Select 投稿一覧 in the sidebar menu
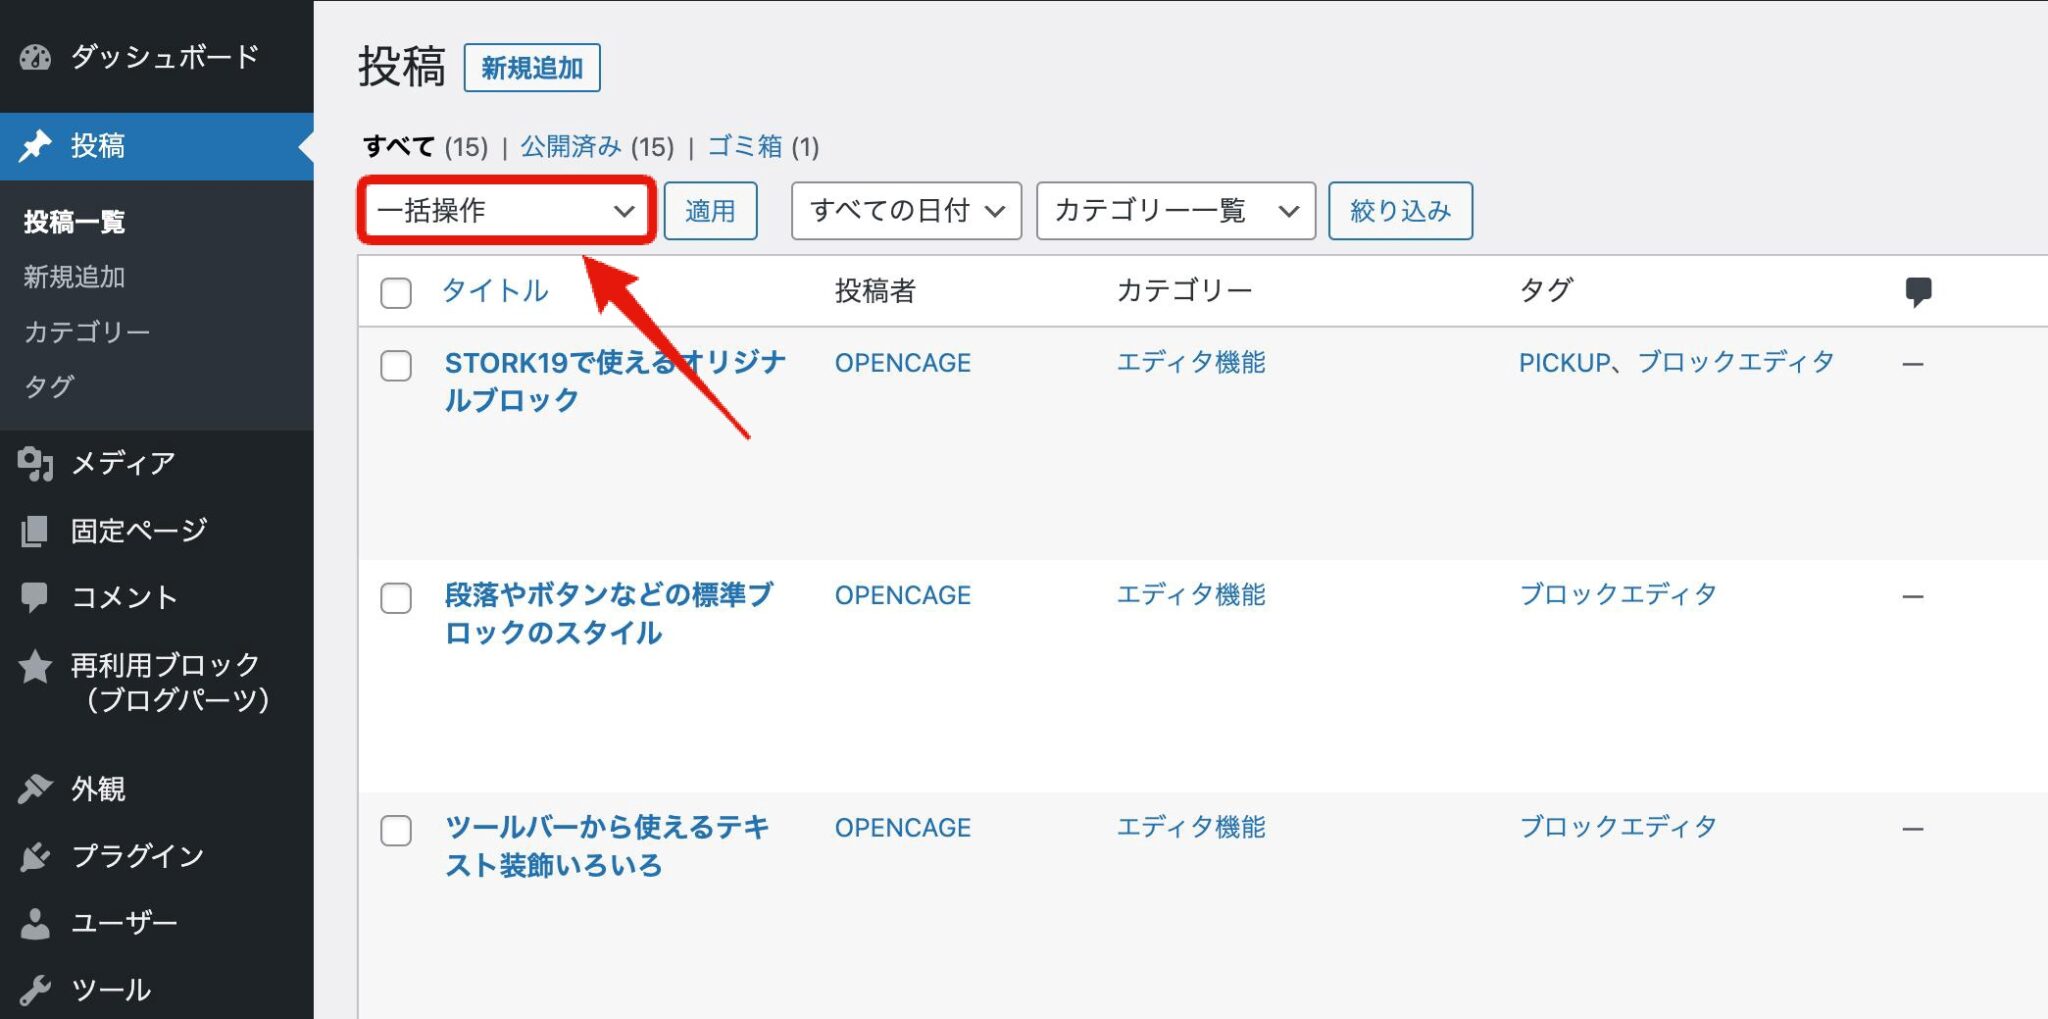Image resolution: width=2048 pixels, height=1019 pixels. pyautogui.click(x=73, y=223)
